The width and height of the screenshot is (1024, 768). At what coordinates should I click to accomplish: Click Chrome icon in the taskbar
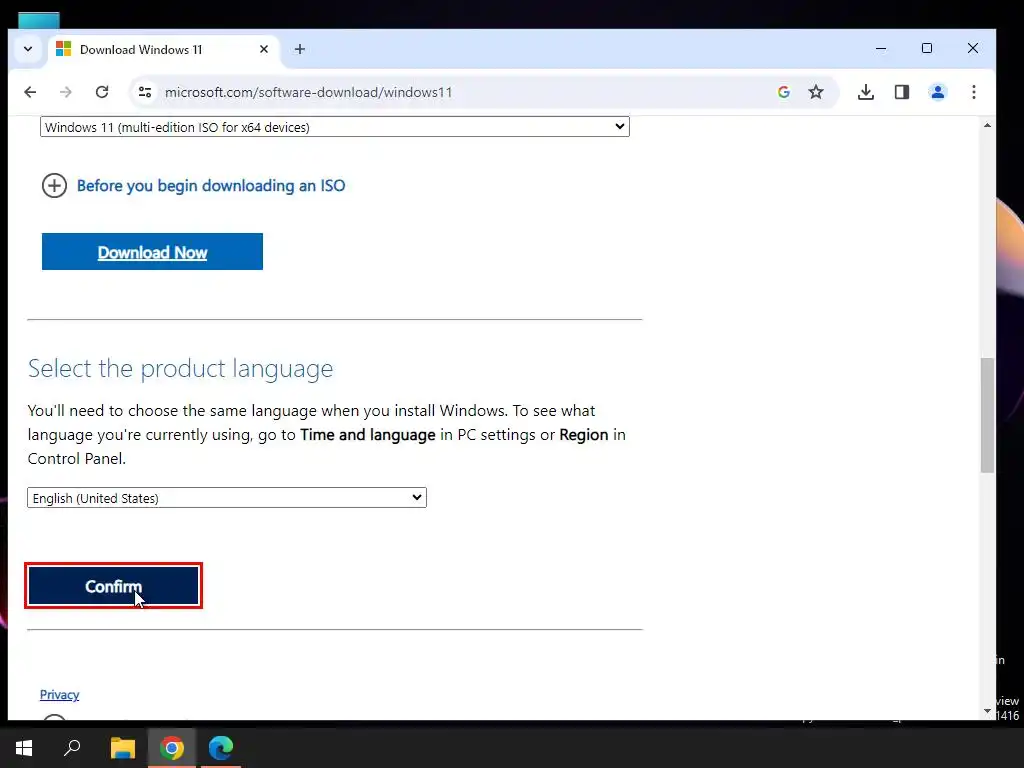pos(171,748)
